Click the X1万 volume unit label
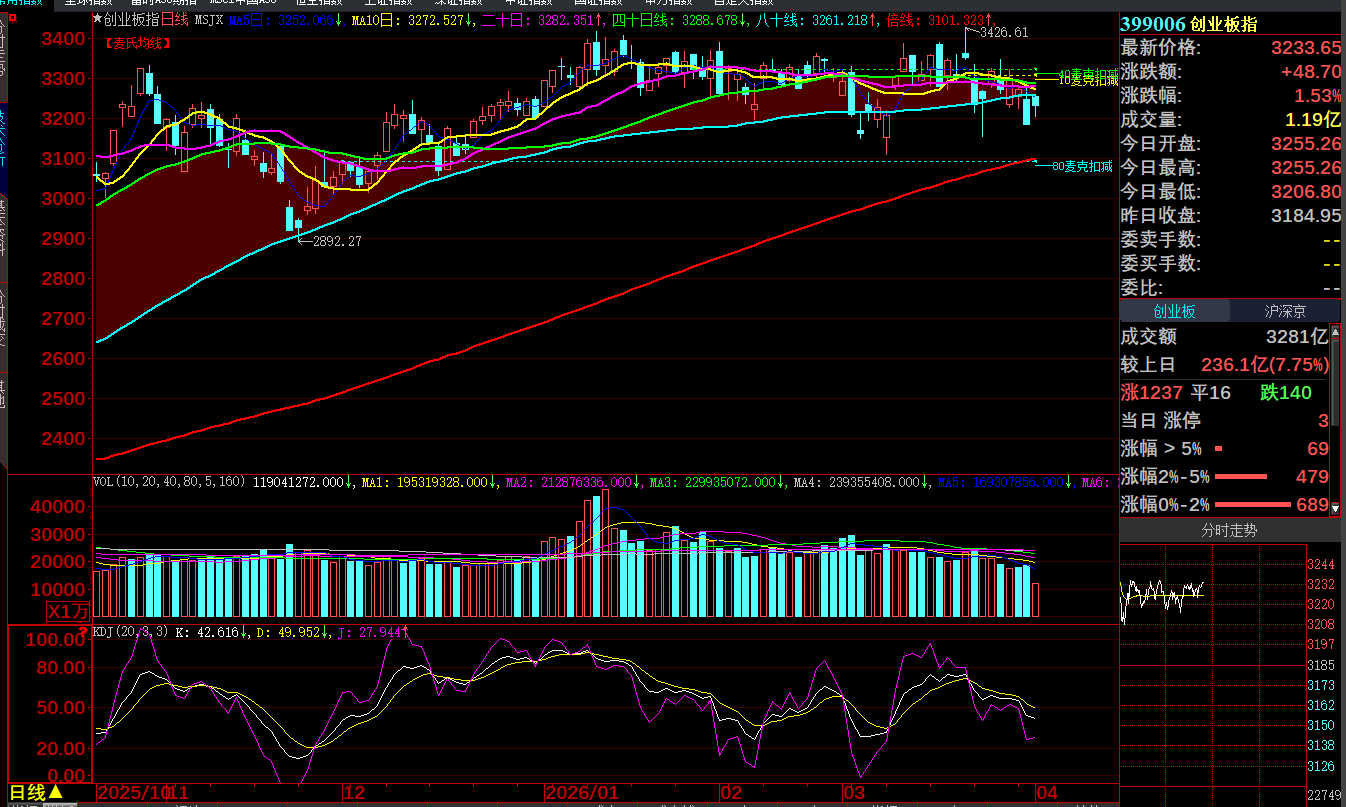Screen dimensions: 1346x807 coord(68,611)
